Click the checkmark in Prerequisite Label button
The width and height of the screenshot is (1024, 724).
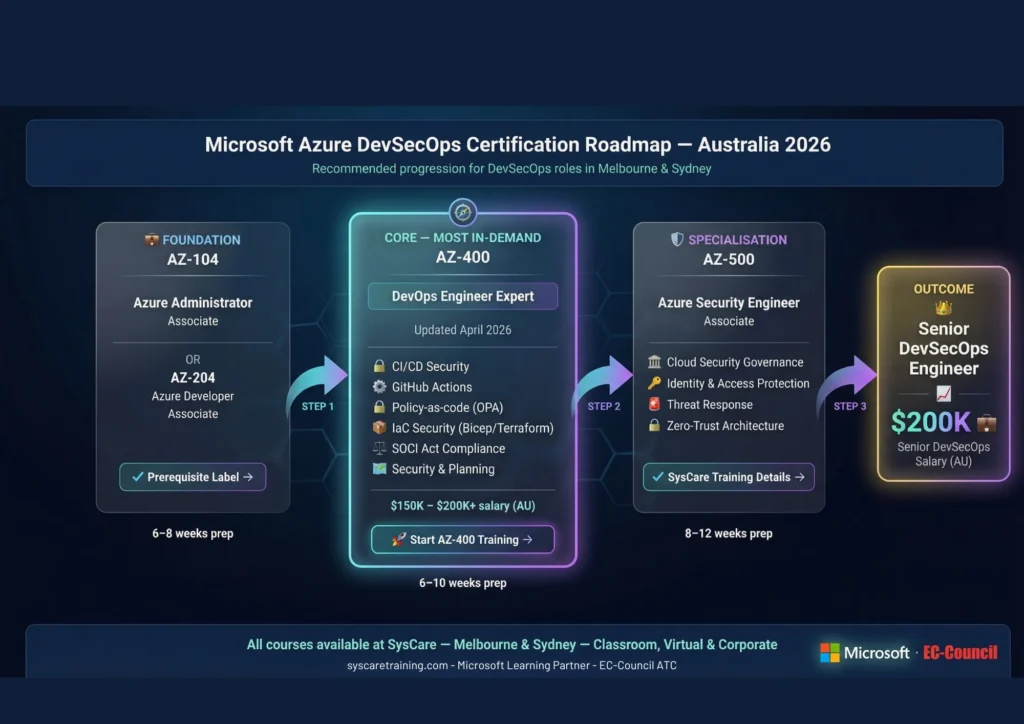137,477
